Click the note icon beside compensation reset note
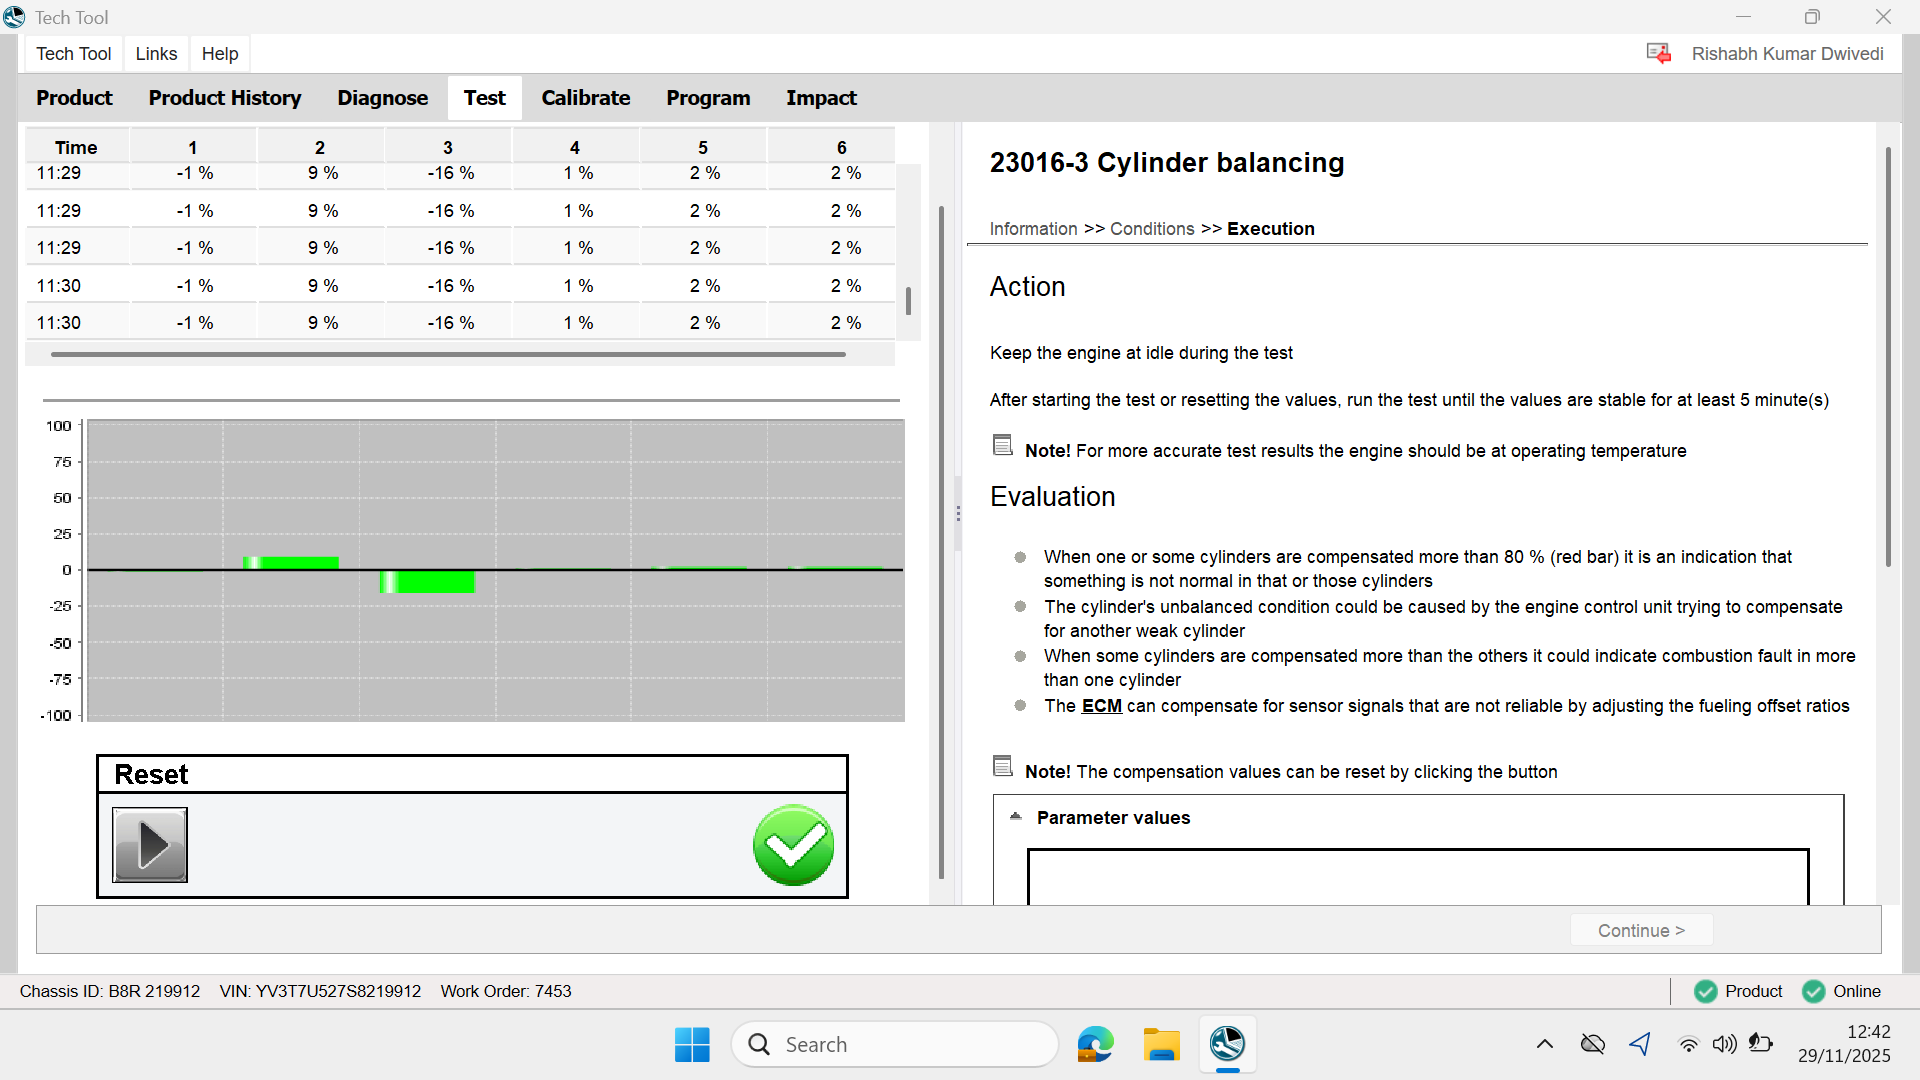Screen dimensions: 1920x1080 (1002, 766)
